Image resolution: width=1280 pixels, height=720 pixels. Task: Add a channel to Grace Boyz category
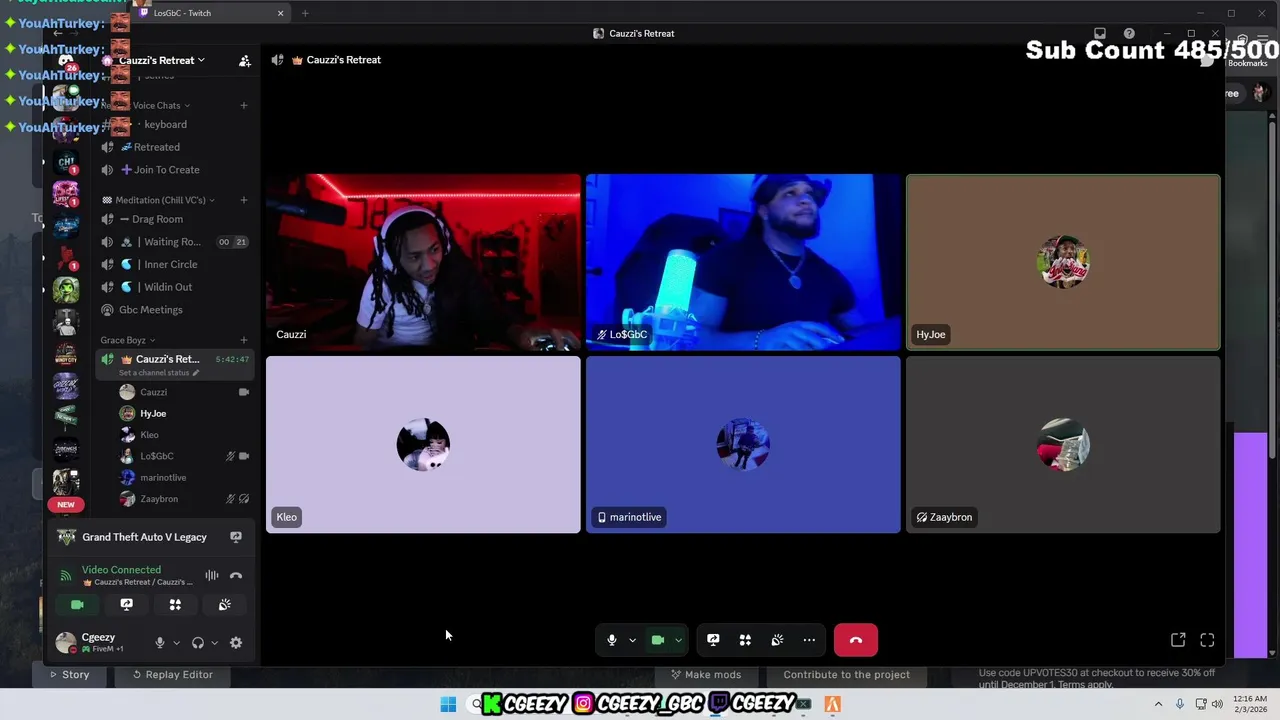(x=244, y=340)
